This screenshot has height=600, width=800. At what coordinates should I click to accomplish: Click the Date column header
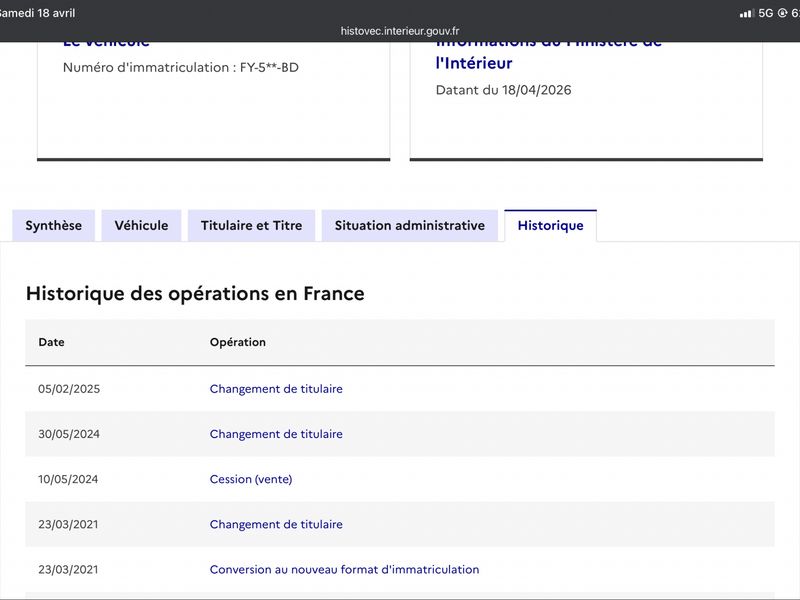click(52, 342)
